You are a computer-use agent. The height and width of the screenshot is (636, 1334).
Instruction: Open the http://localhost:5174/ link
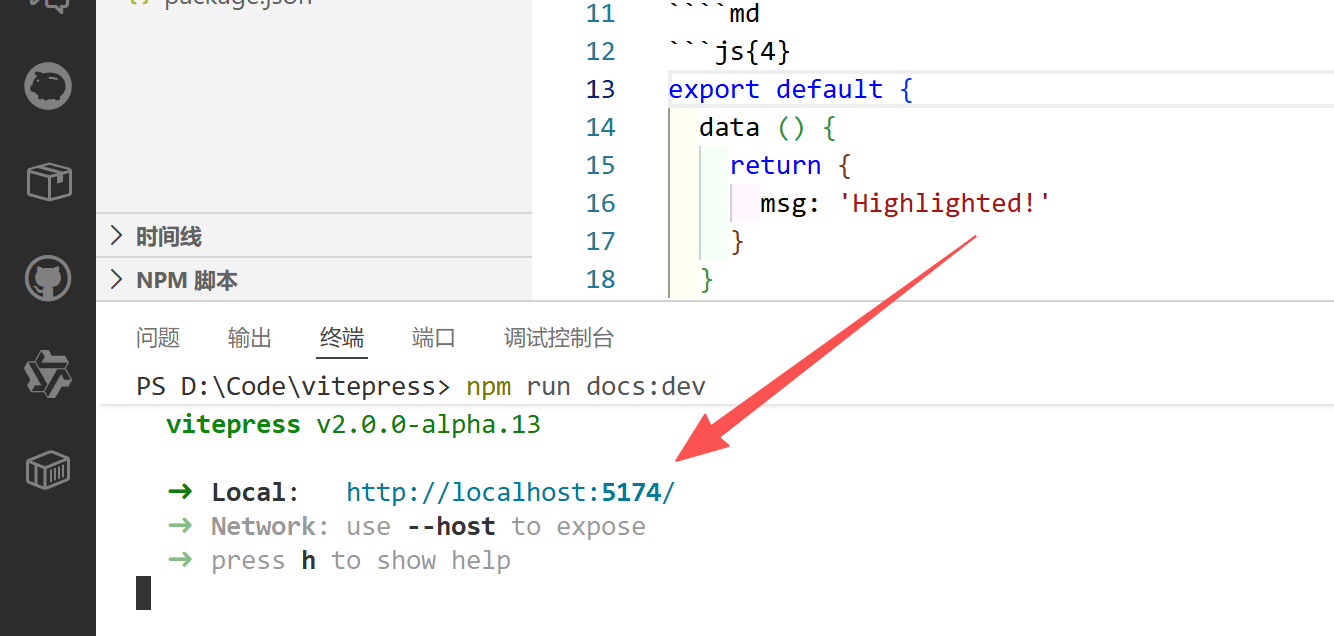tap(511, 493)
